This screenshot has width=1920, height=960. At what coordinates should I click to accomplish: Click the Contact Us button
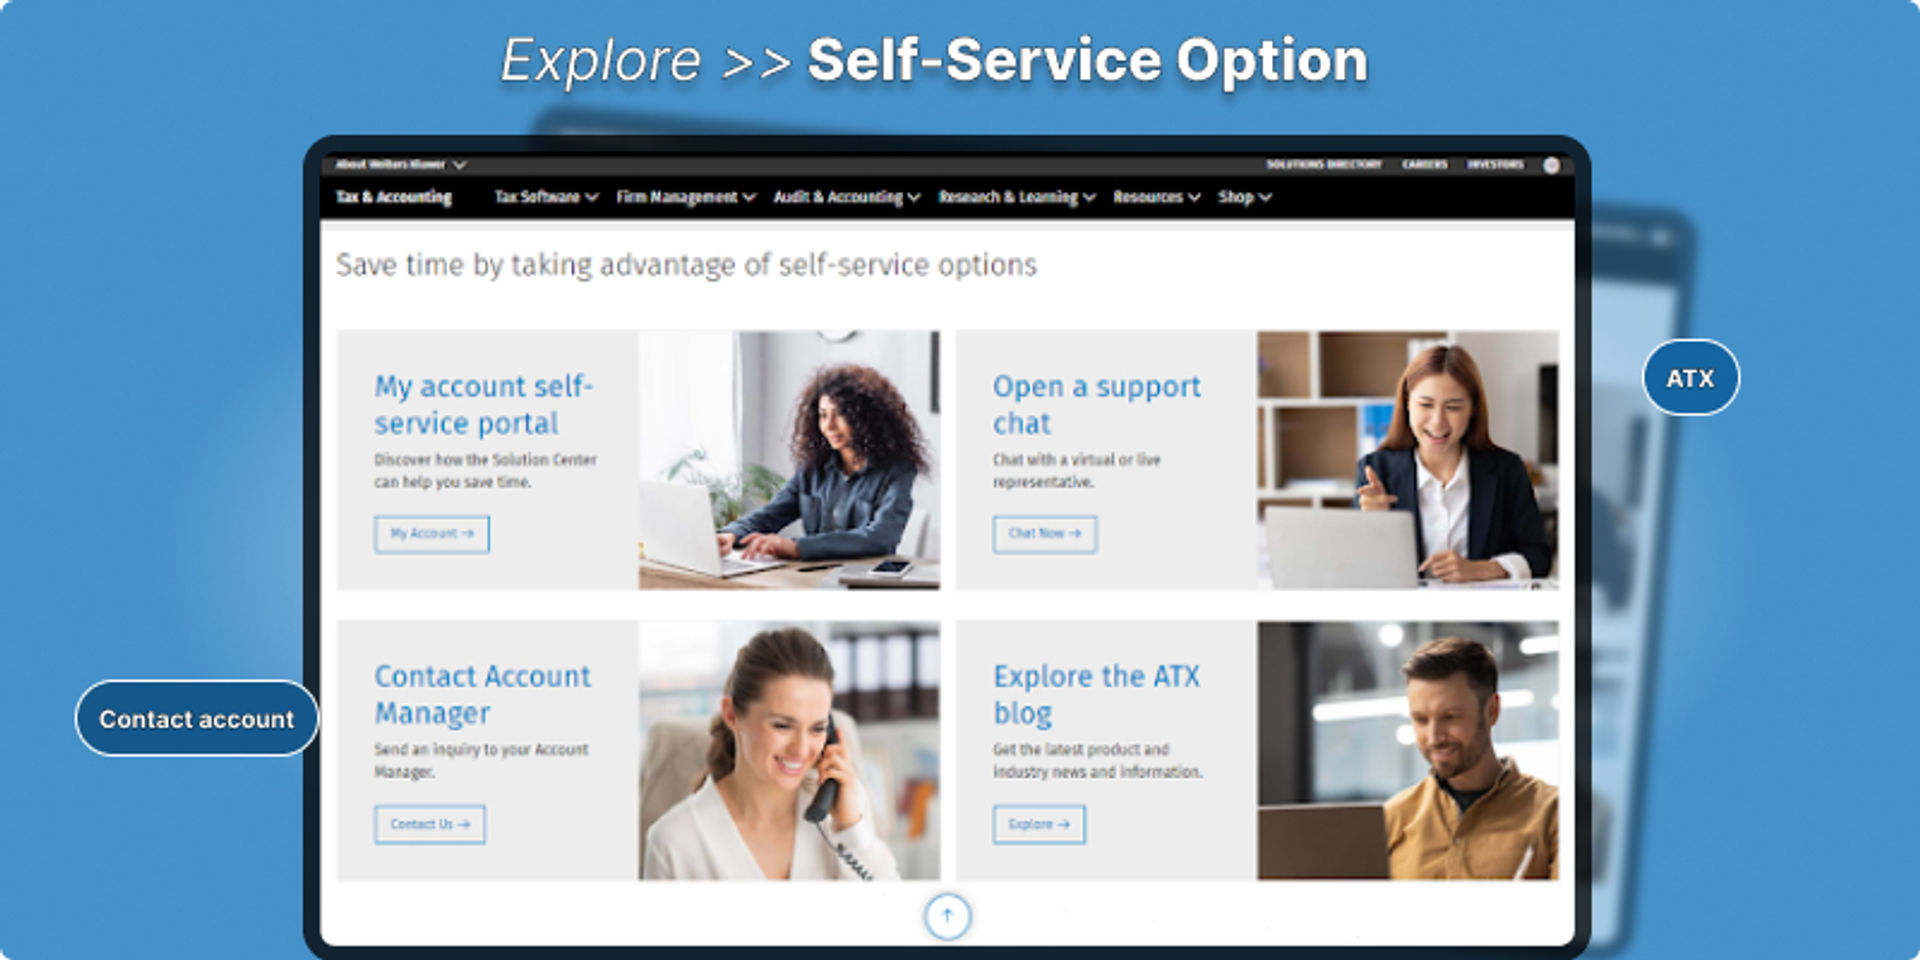click(x=430, y=825)
